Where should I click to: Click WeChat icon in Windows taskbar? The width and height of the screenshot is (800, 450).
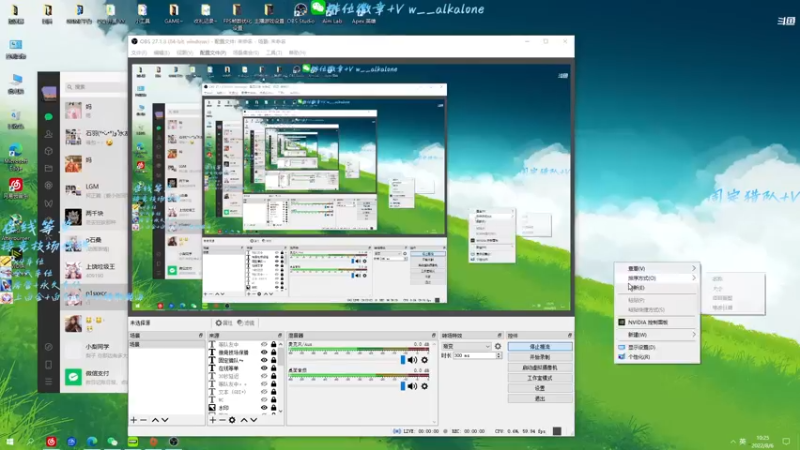pos(112,442)
